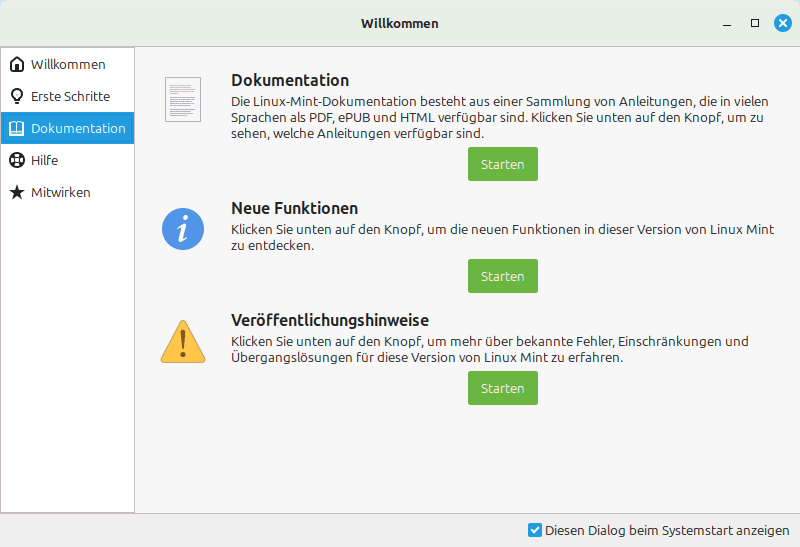The width and height of the screenshot is (800, 547).
Task: Click the Willkommen window title bar
Action: click(x=399, y=23)
